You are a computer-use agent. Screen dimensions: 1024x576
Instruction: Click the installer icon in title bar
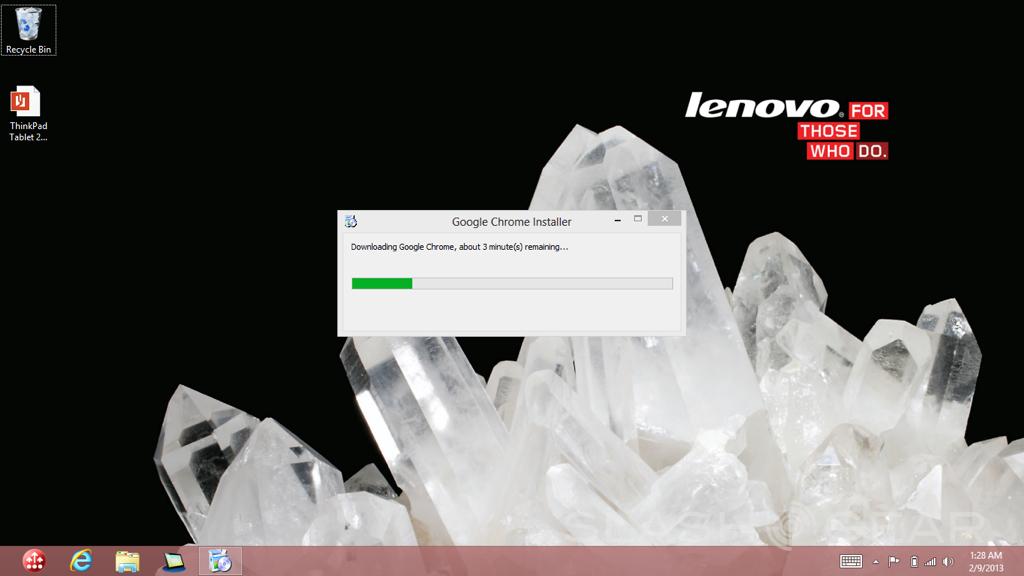350,221
